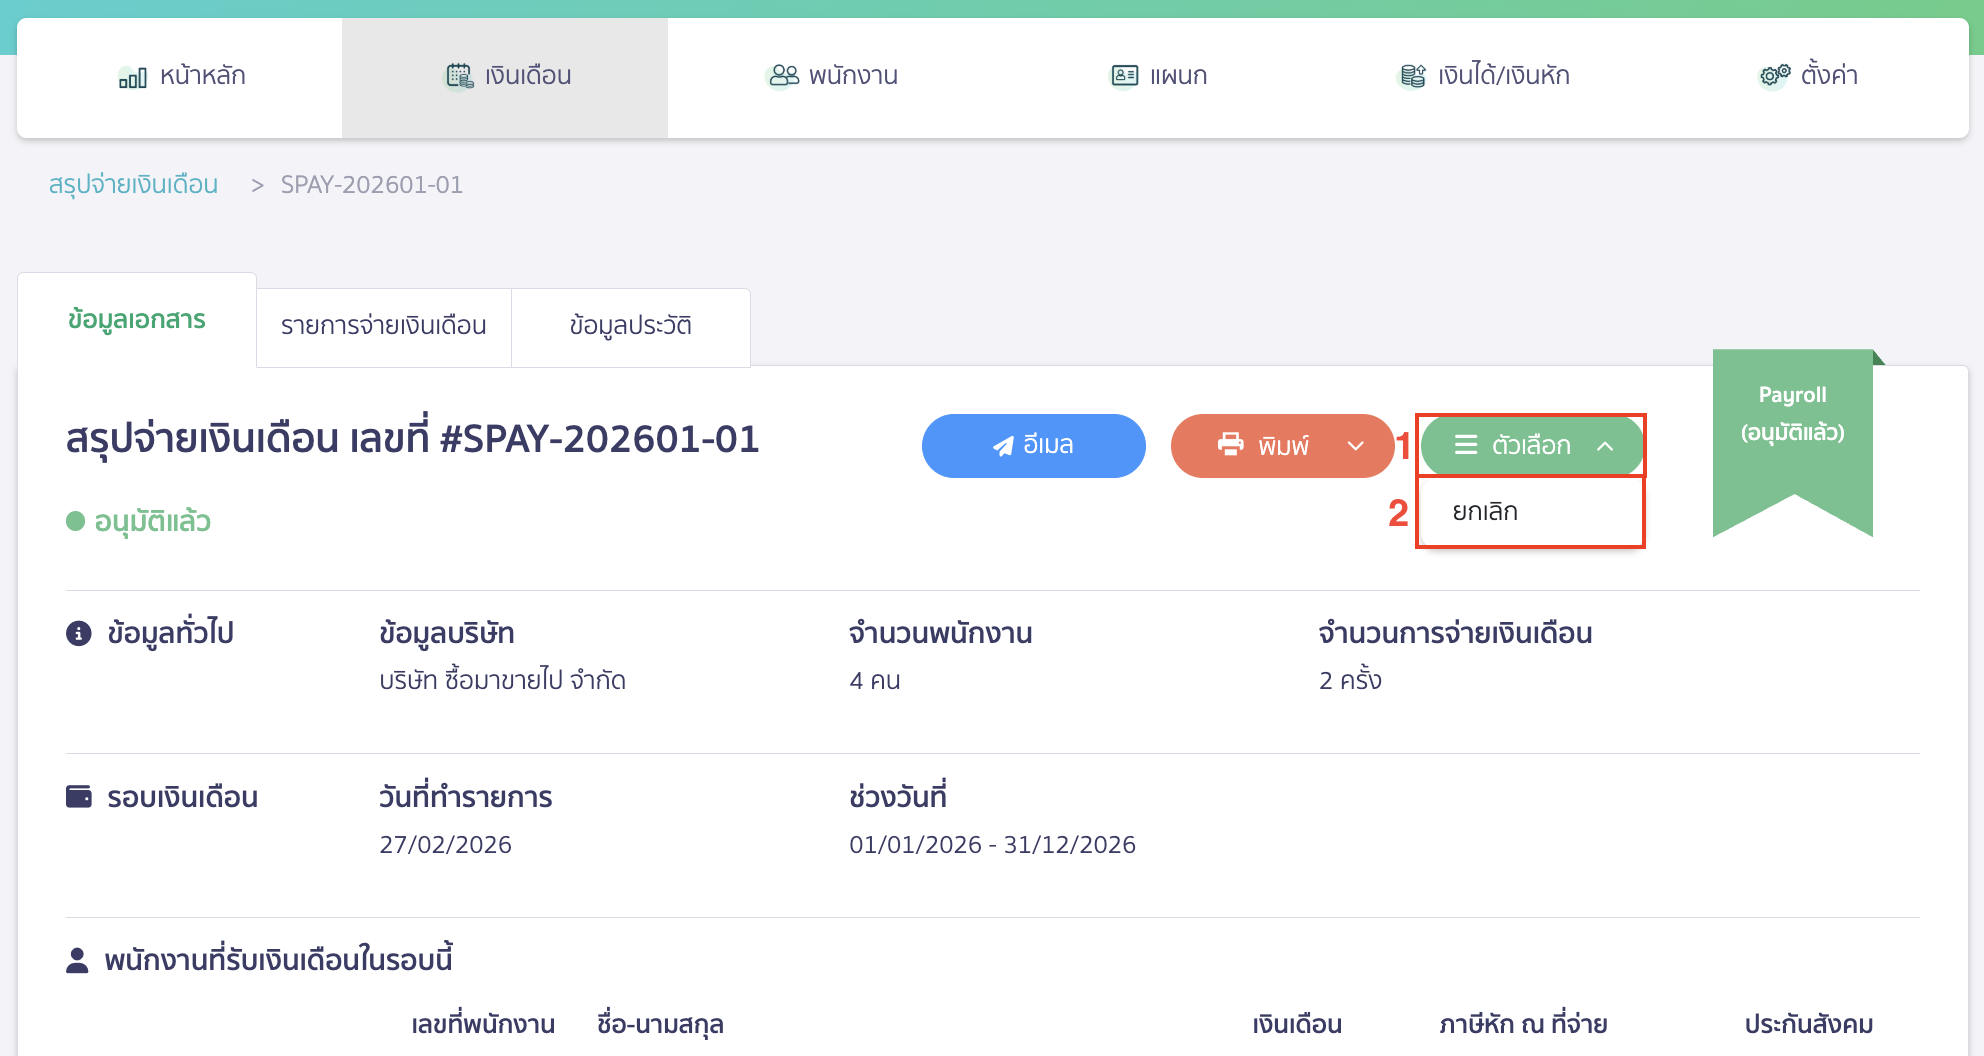Viewport: 1984px width, 1056px height.
Task: Click the ID card icon beside แผนก
Action: click(1124, 74)
